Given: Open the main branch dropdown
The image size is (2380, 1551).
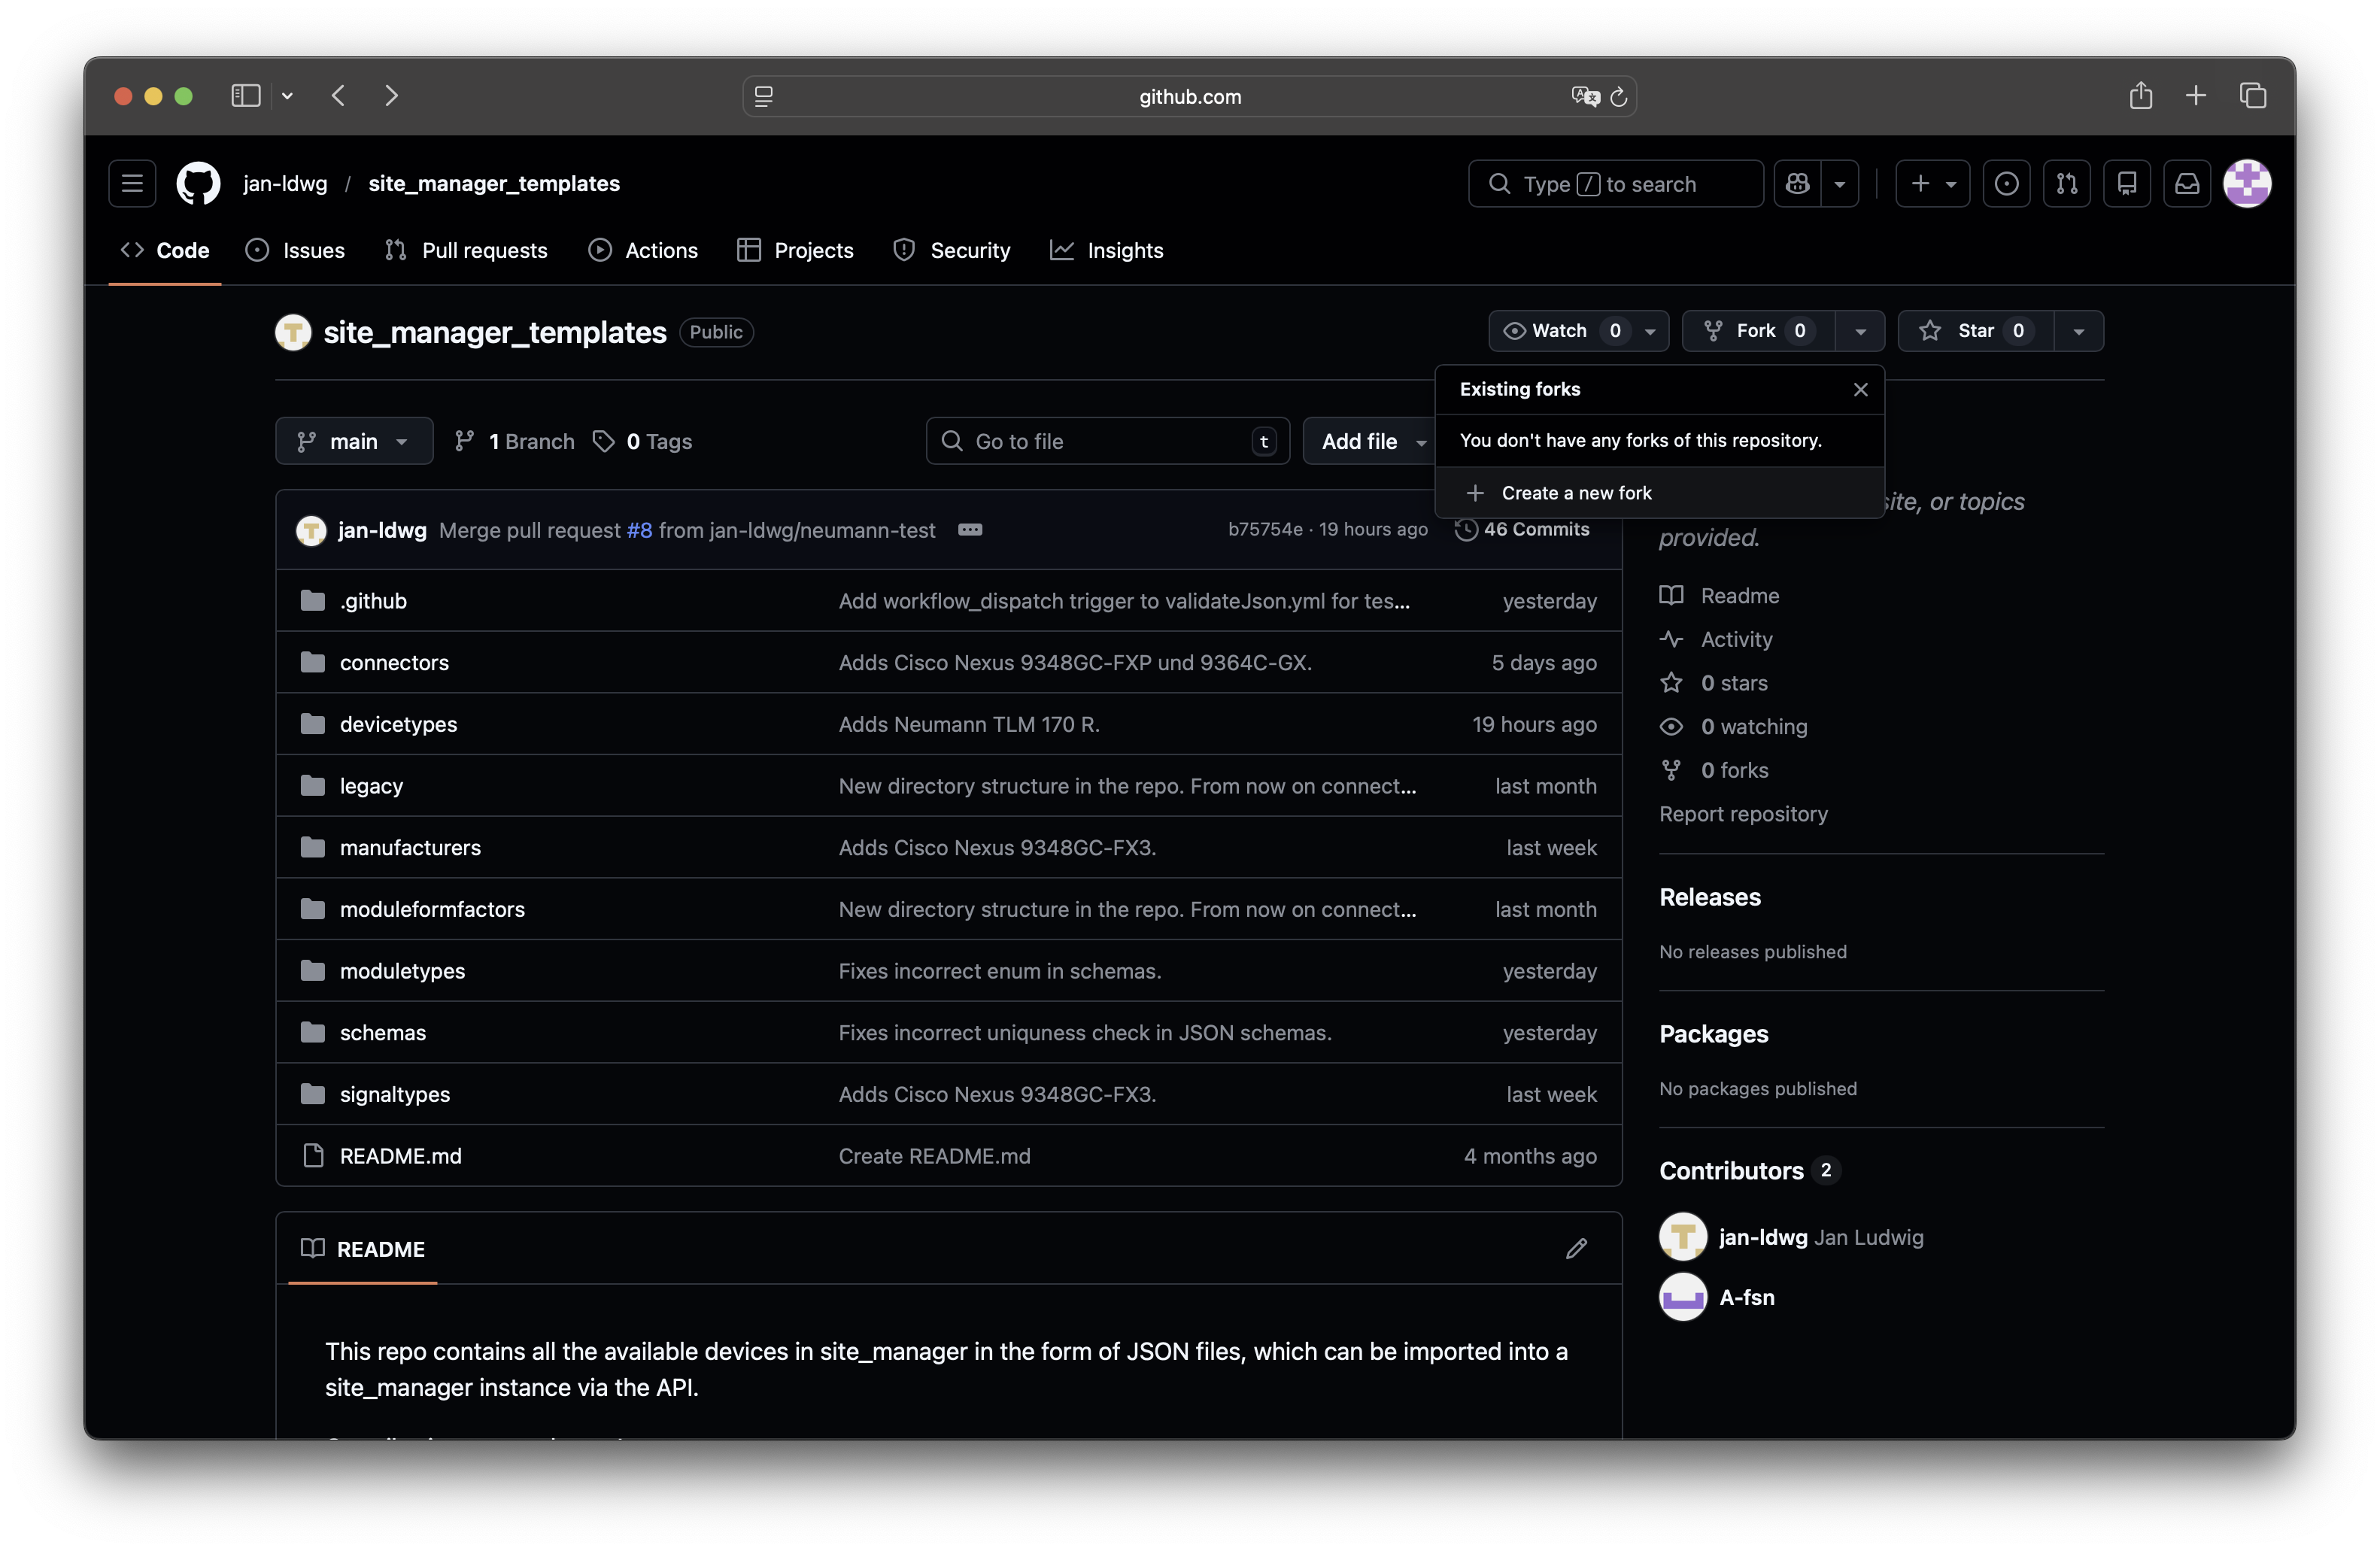Looking at the screenshot, I should tap(354, 441).
